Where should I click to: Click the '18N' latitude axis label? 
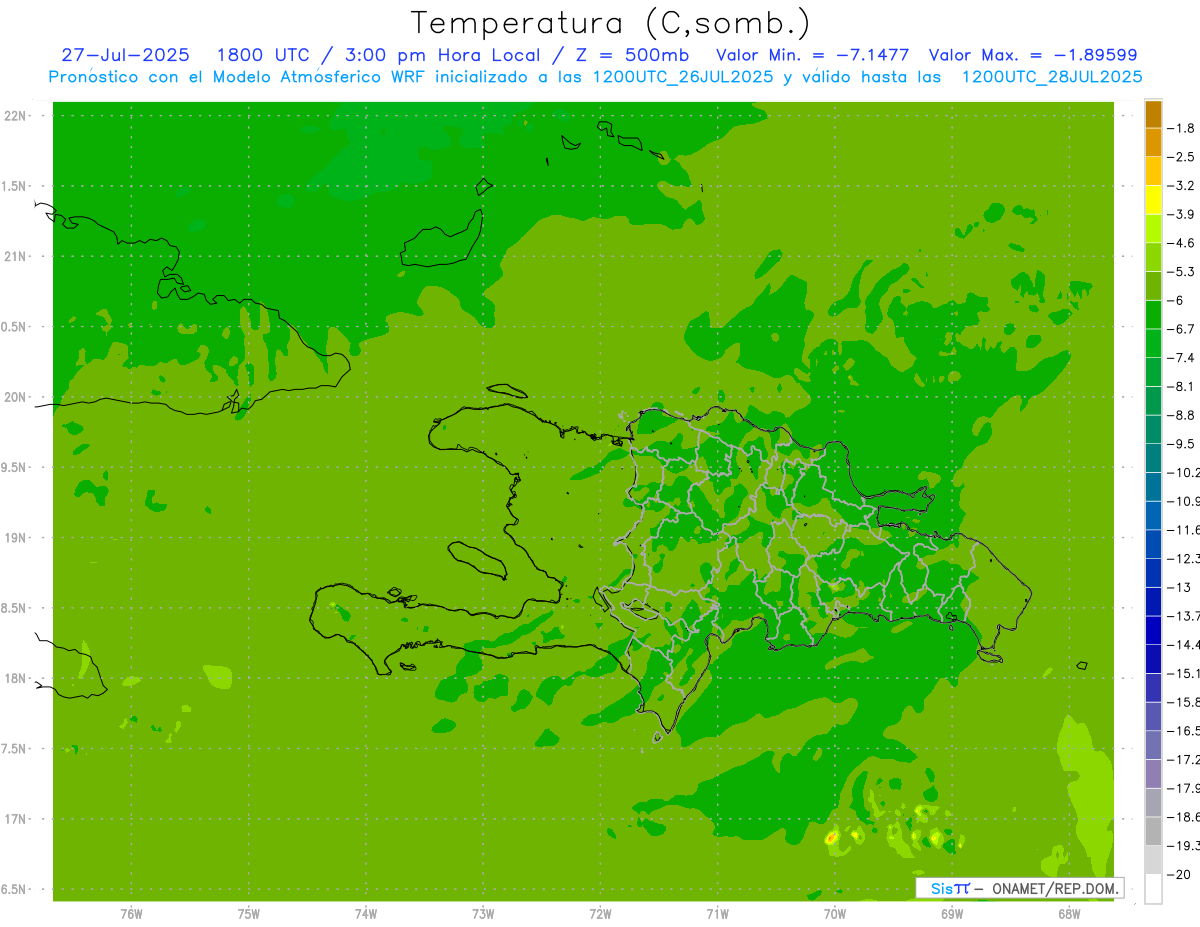tap(15, 679)
